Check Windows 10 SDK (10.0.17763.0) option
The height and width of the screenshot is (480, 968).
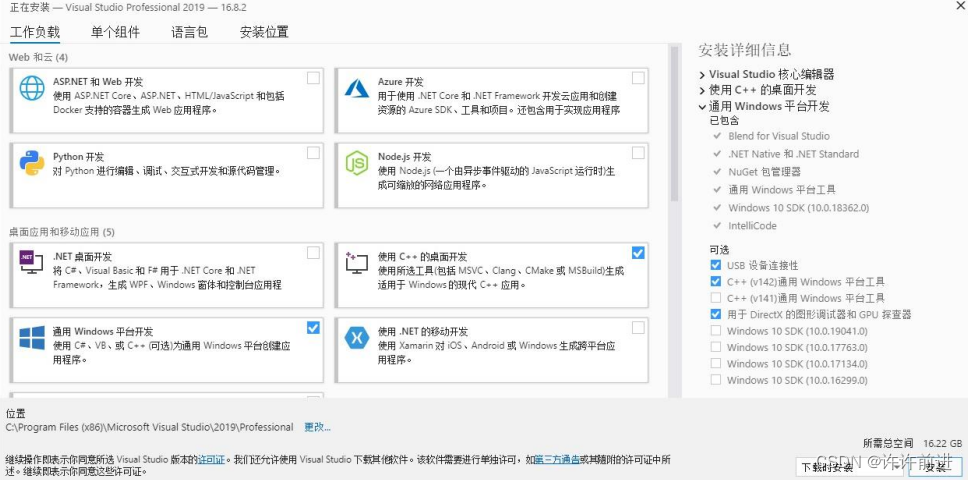click(716, 347)
